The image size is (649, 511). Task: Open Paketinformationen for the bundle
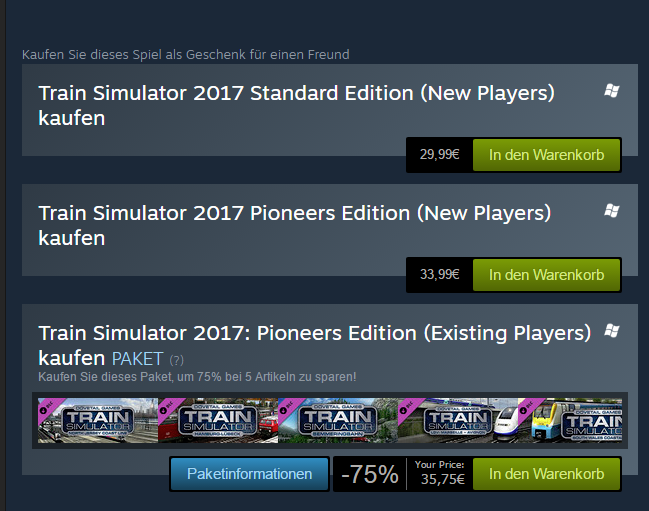[x=250, y=474]
